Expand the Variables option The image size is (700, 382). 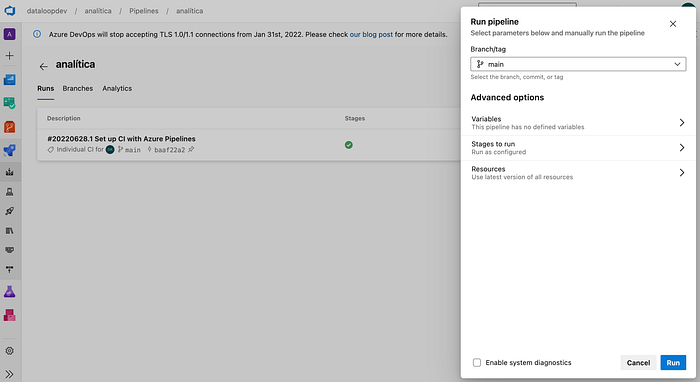pos(578,123)
